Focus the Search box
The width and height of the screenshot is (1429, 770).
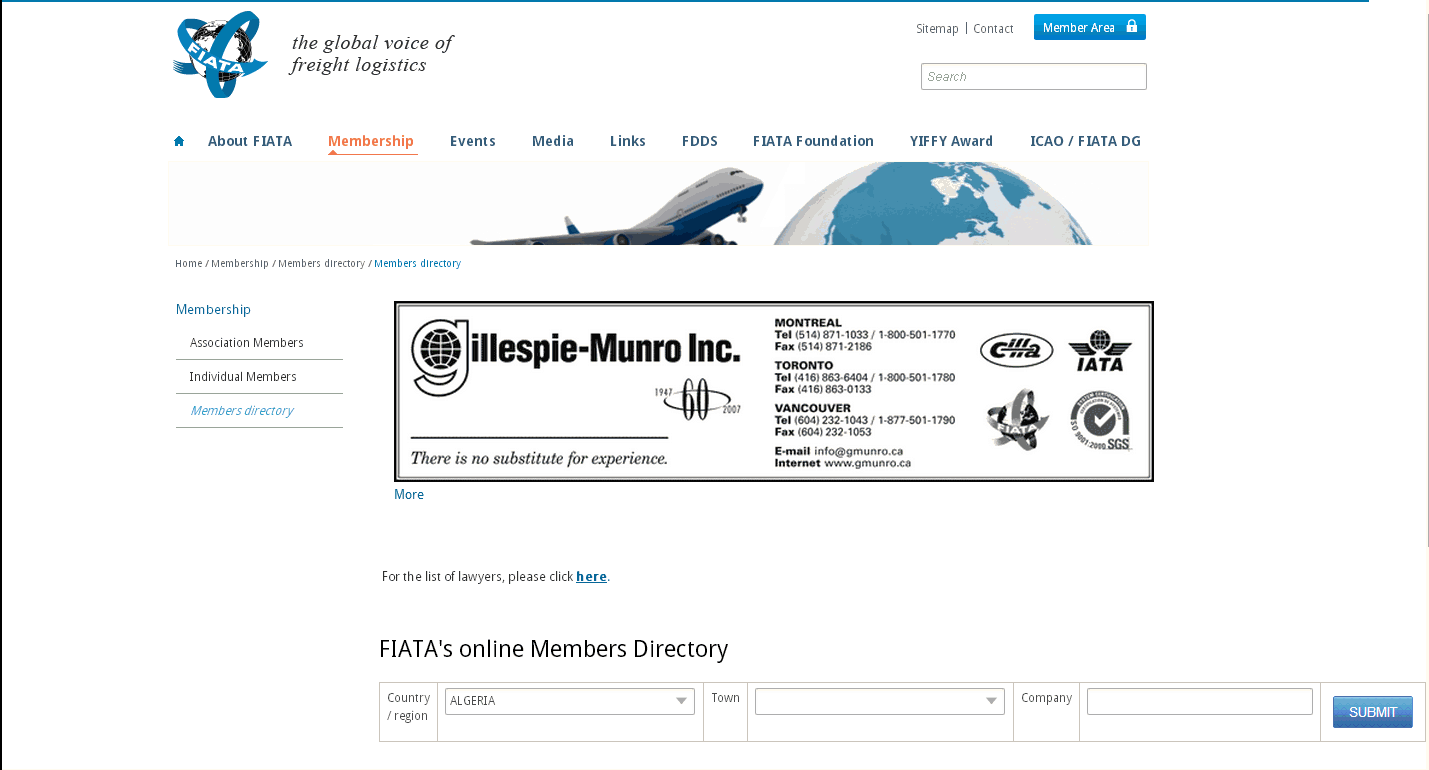pyautogui.click(x=1034, y=76)
